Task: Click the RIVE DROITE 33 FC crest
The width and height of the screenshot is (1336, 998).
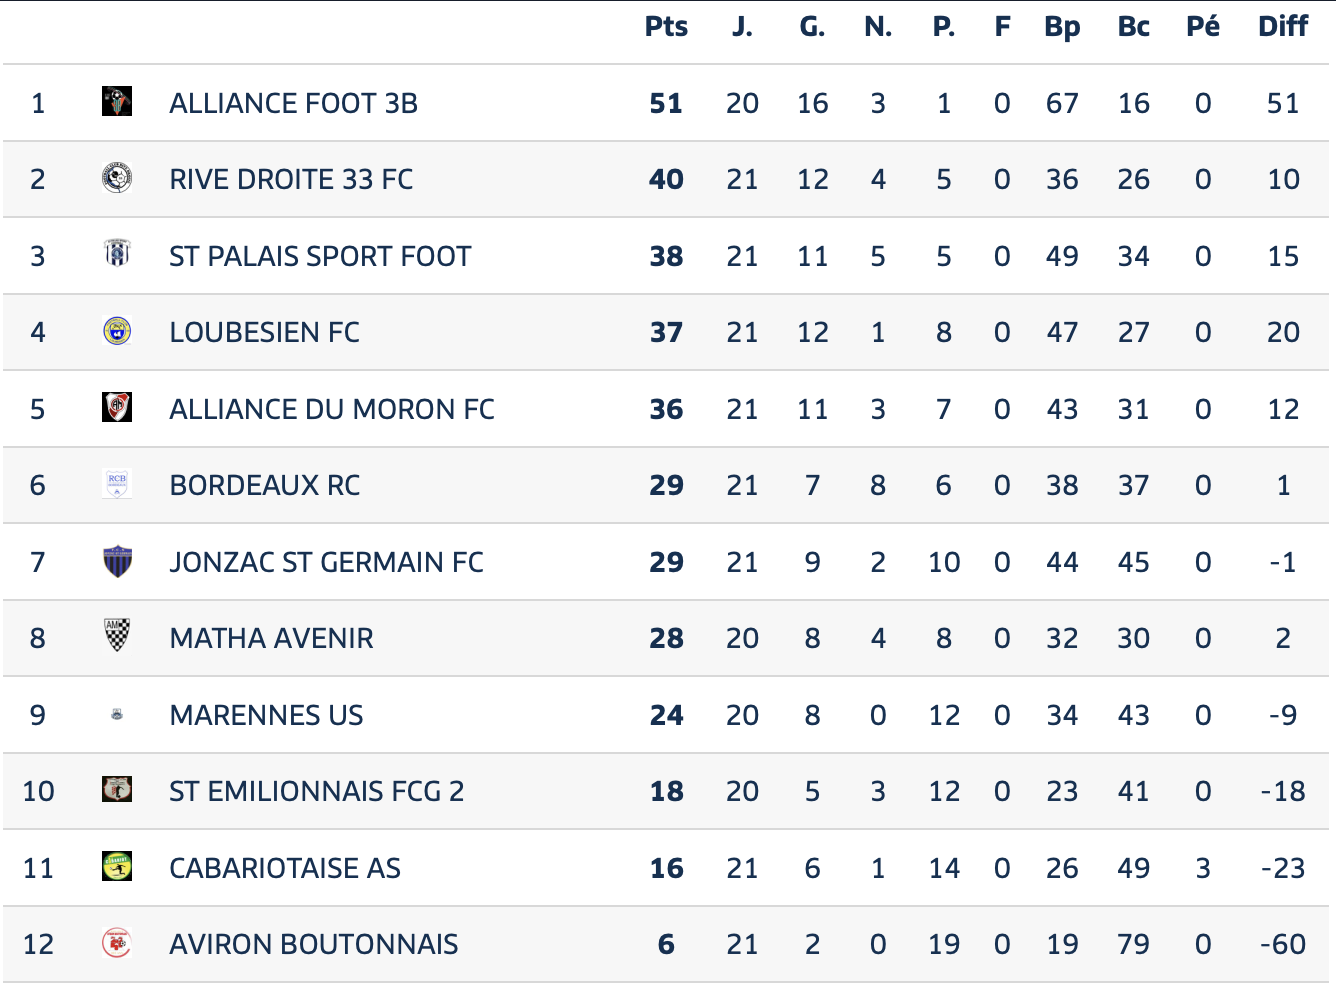Action: pos(117,178)
